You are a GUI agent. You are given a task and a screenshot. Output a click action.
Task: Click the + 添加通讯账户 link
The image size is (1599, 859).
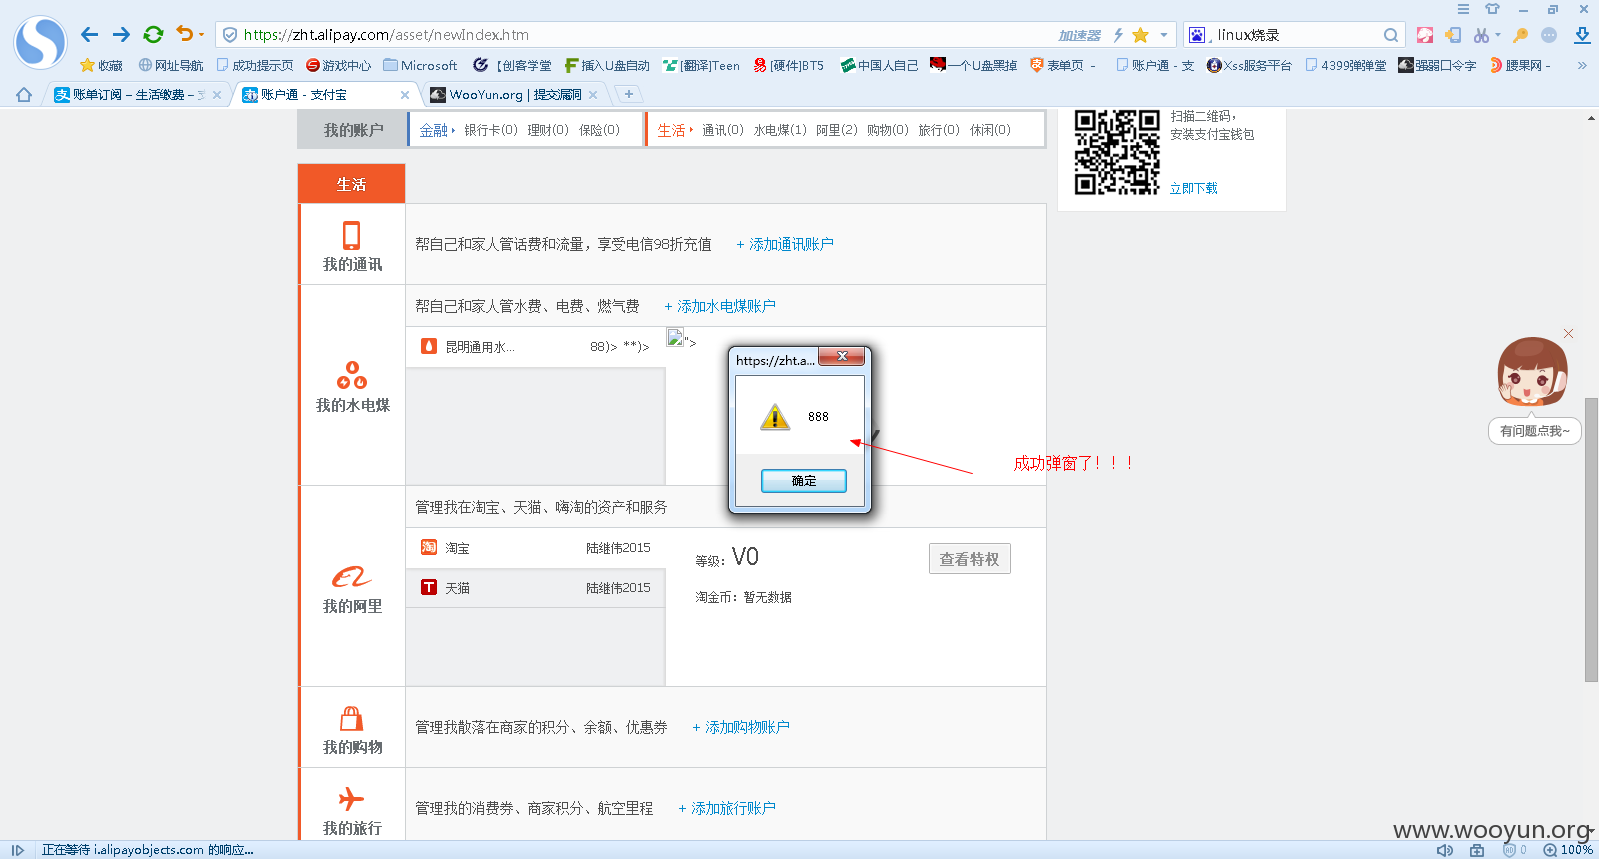click(785, 244)
